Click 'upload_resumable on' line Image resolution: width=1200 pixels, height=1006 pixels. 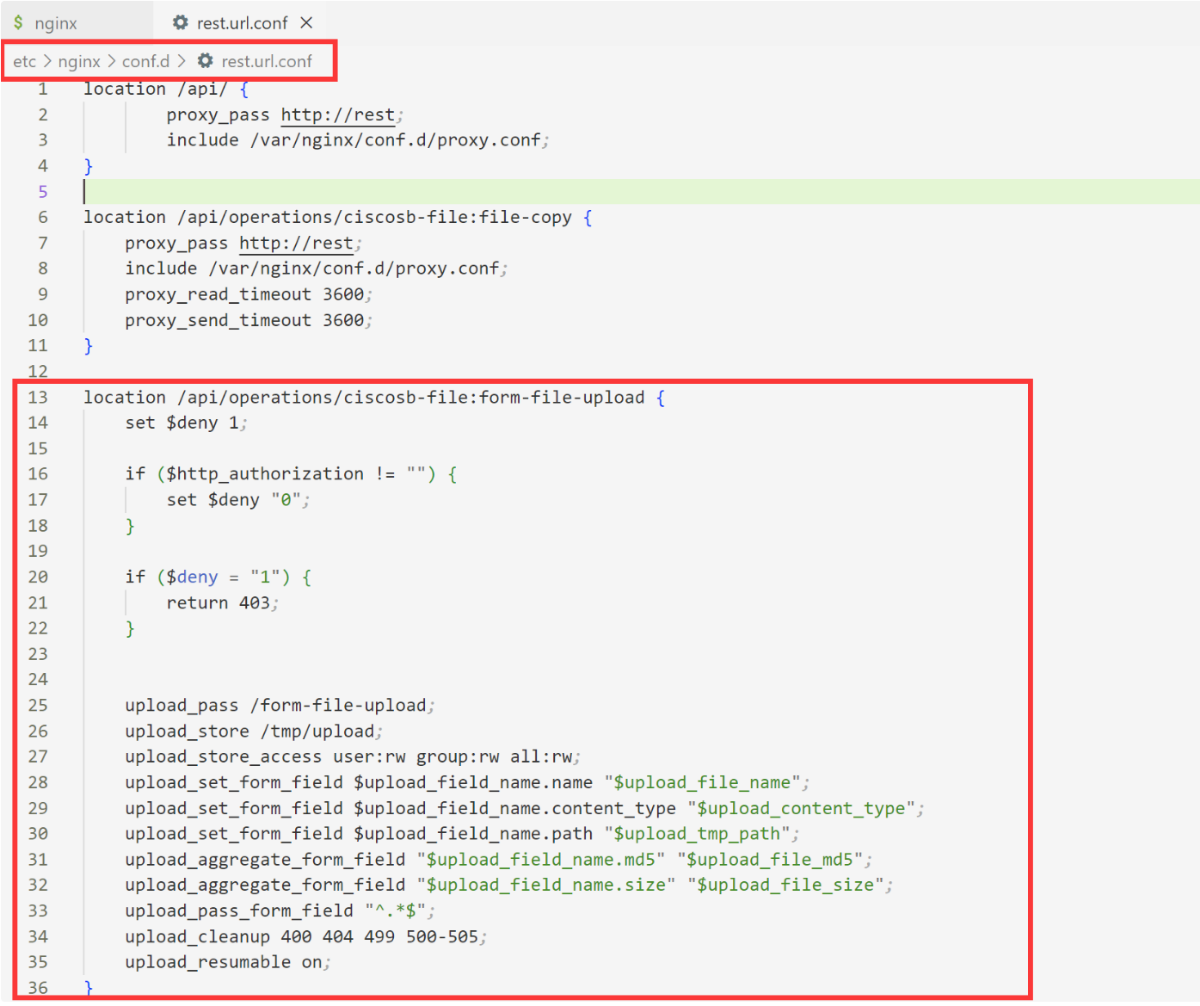coord(229,962)
